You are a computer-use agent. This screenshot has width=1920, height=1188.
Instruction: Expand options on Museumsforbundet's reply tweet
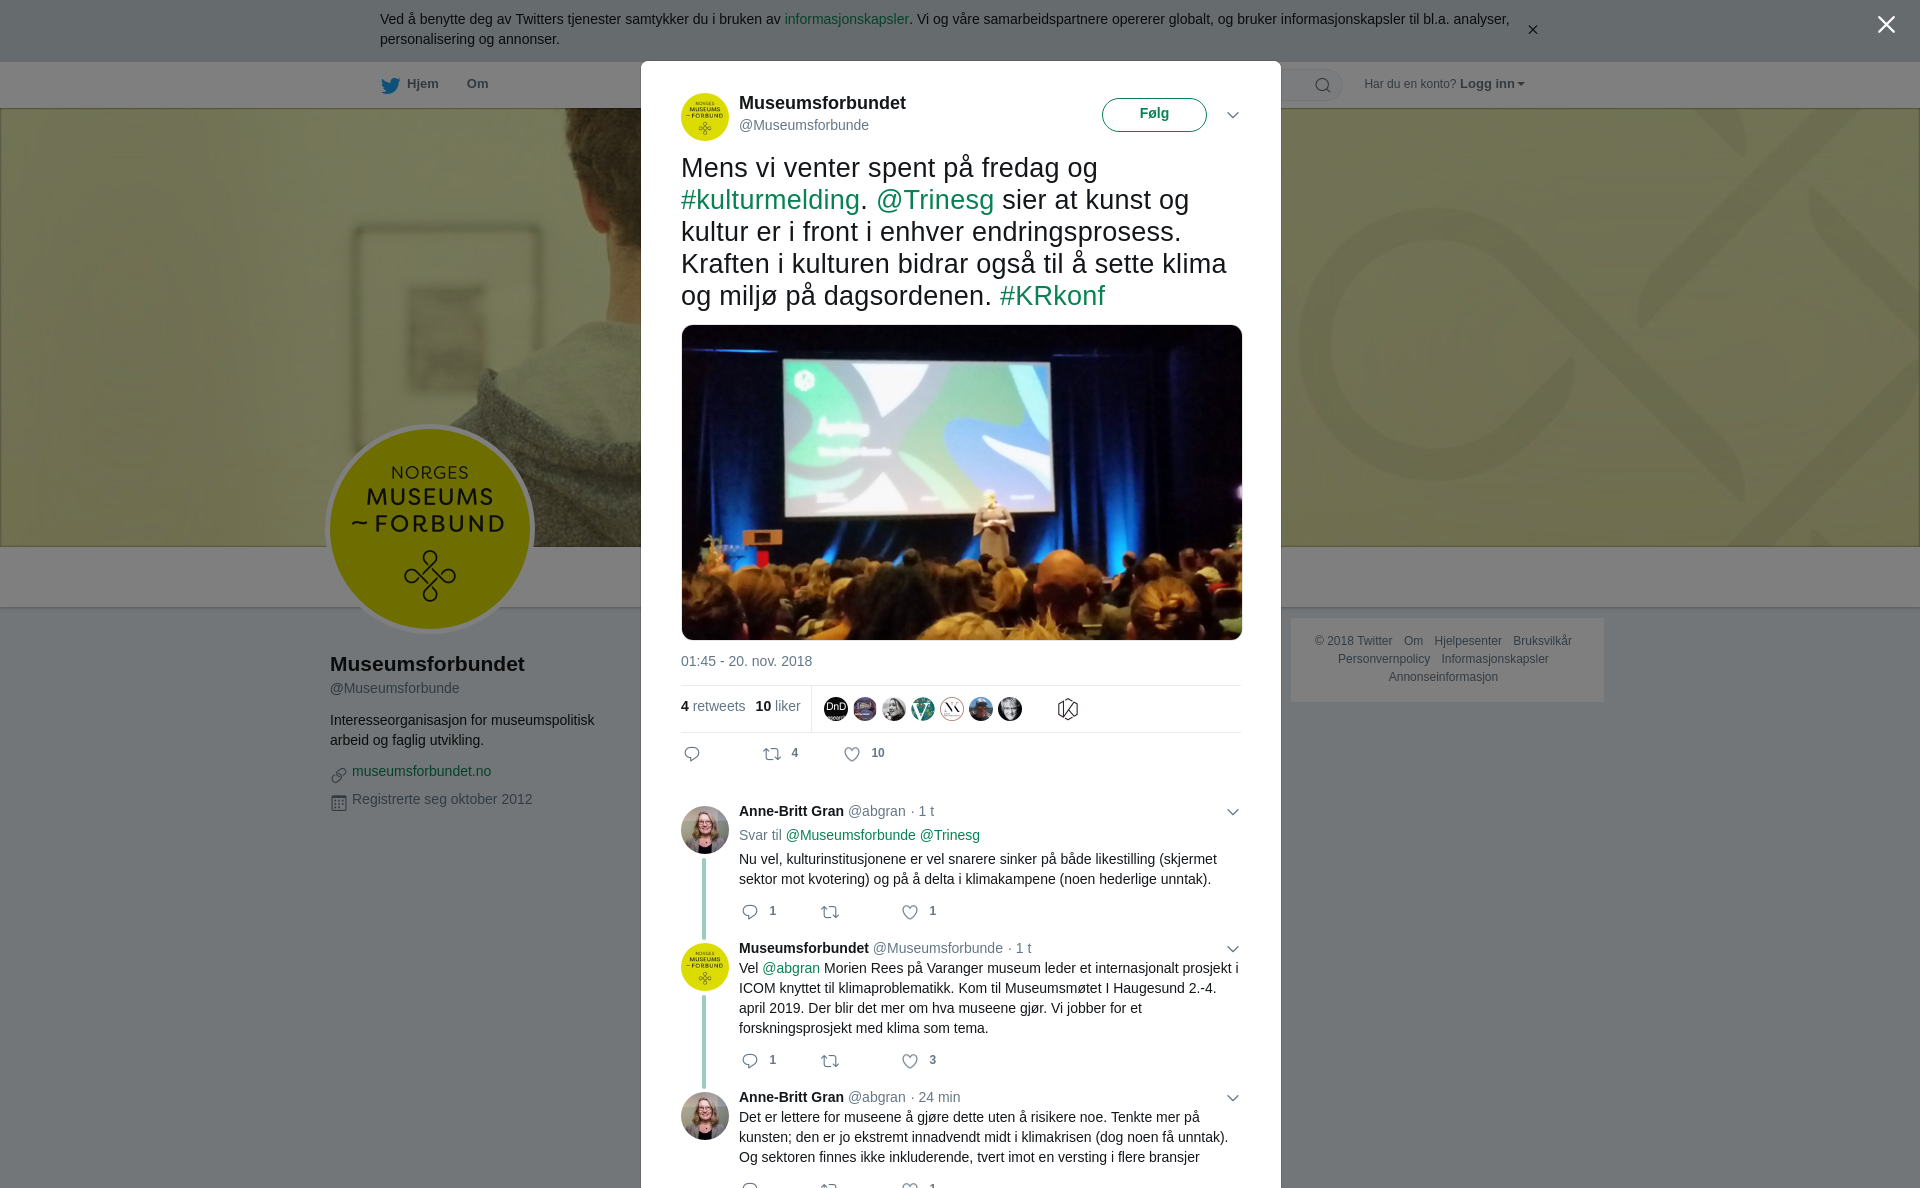(x=1233, y=949)
